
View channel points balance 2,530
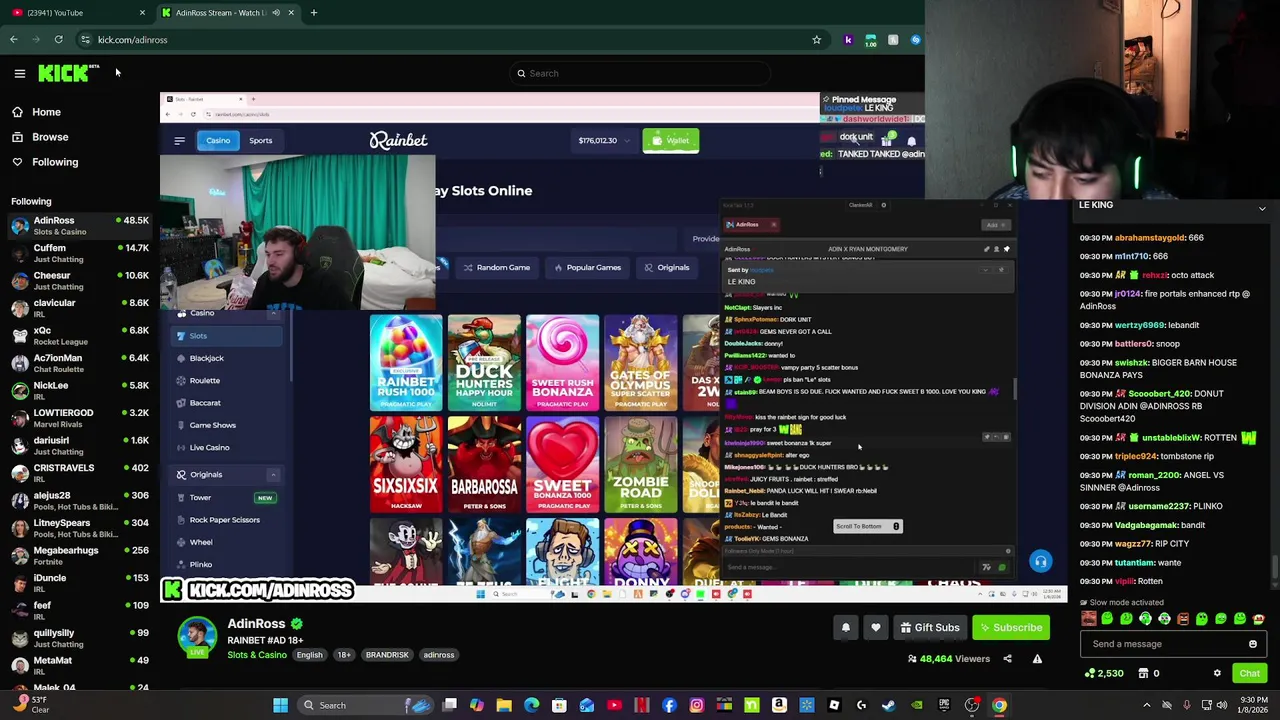(1104, 673)
